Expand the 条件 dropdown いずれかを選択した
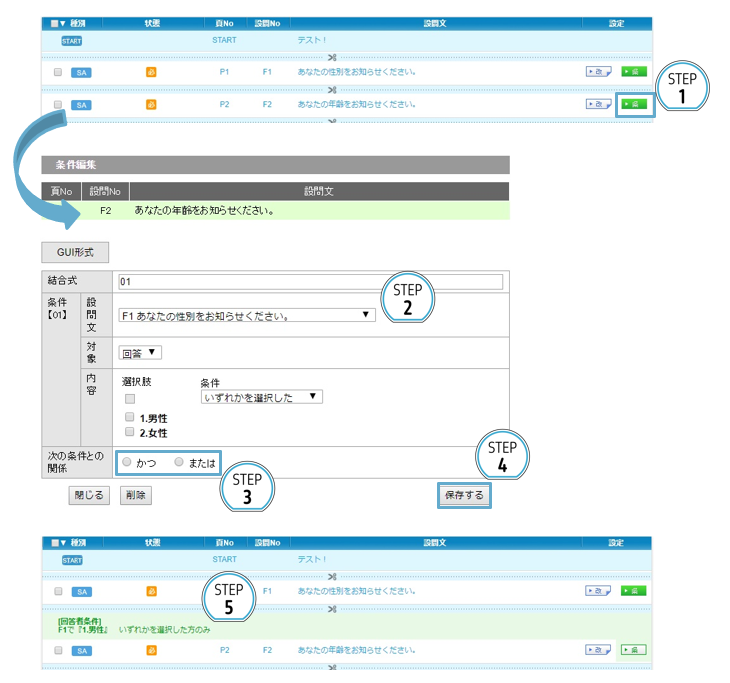730x683 pixels. coord(261,397)
